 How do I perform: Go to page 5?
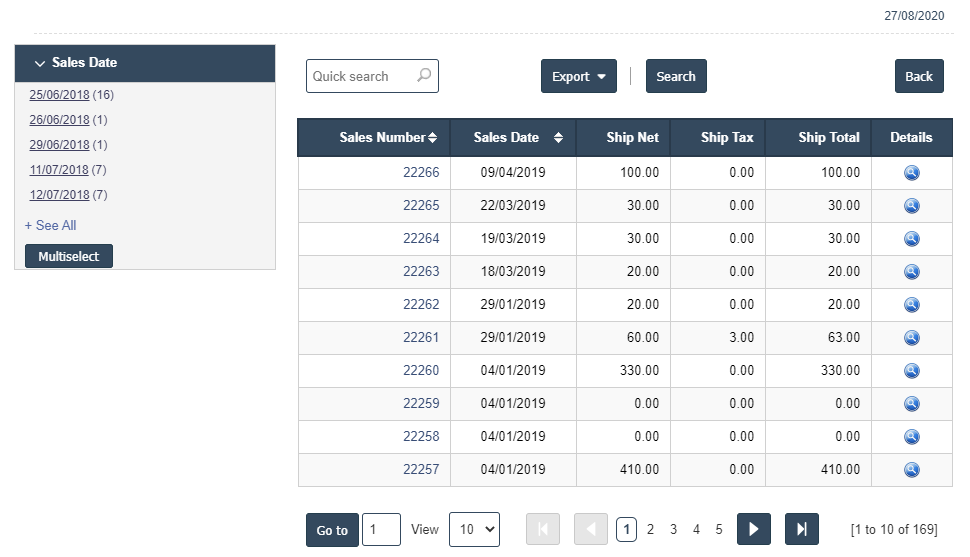click(x=719, y=529)
